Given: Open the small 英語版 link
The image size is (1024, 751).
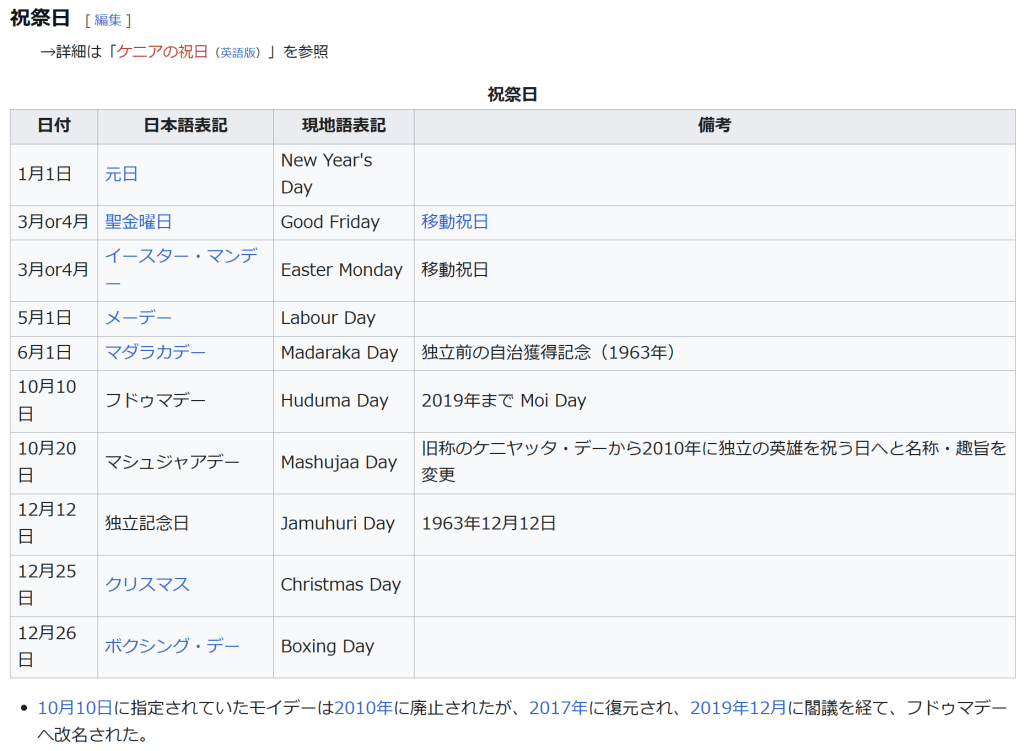Looking at the screenshot, I should [x=238, y=53].
